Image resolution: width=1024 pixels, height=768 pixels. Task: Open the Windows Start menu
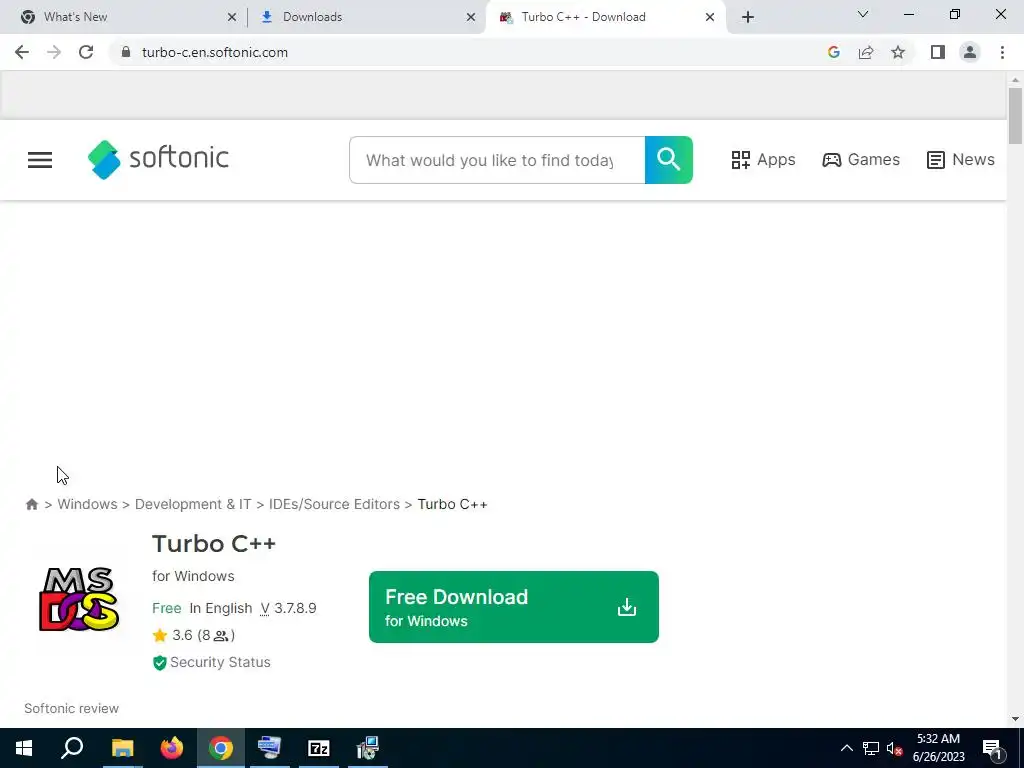coord(24,748)
